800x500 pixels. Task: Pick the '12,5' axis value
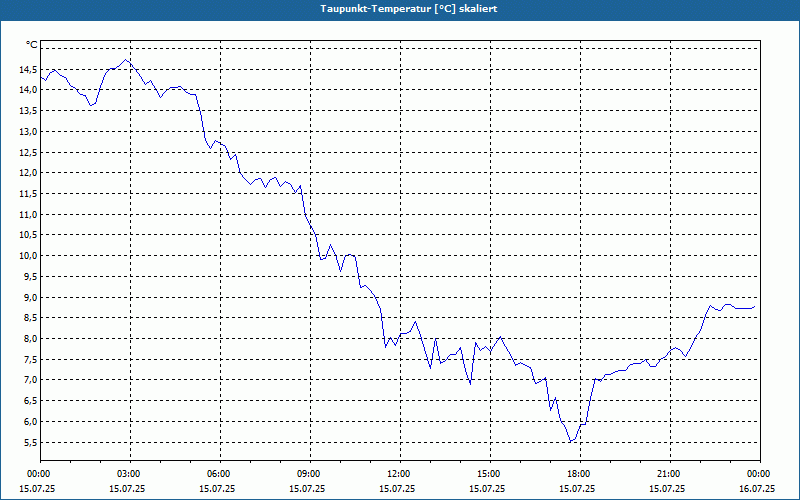[x=29, y=152]
